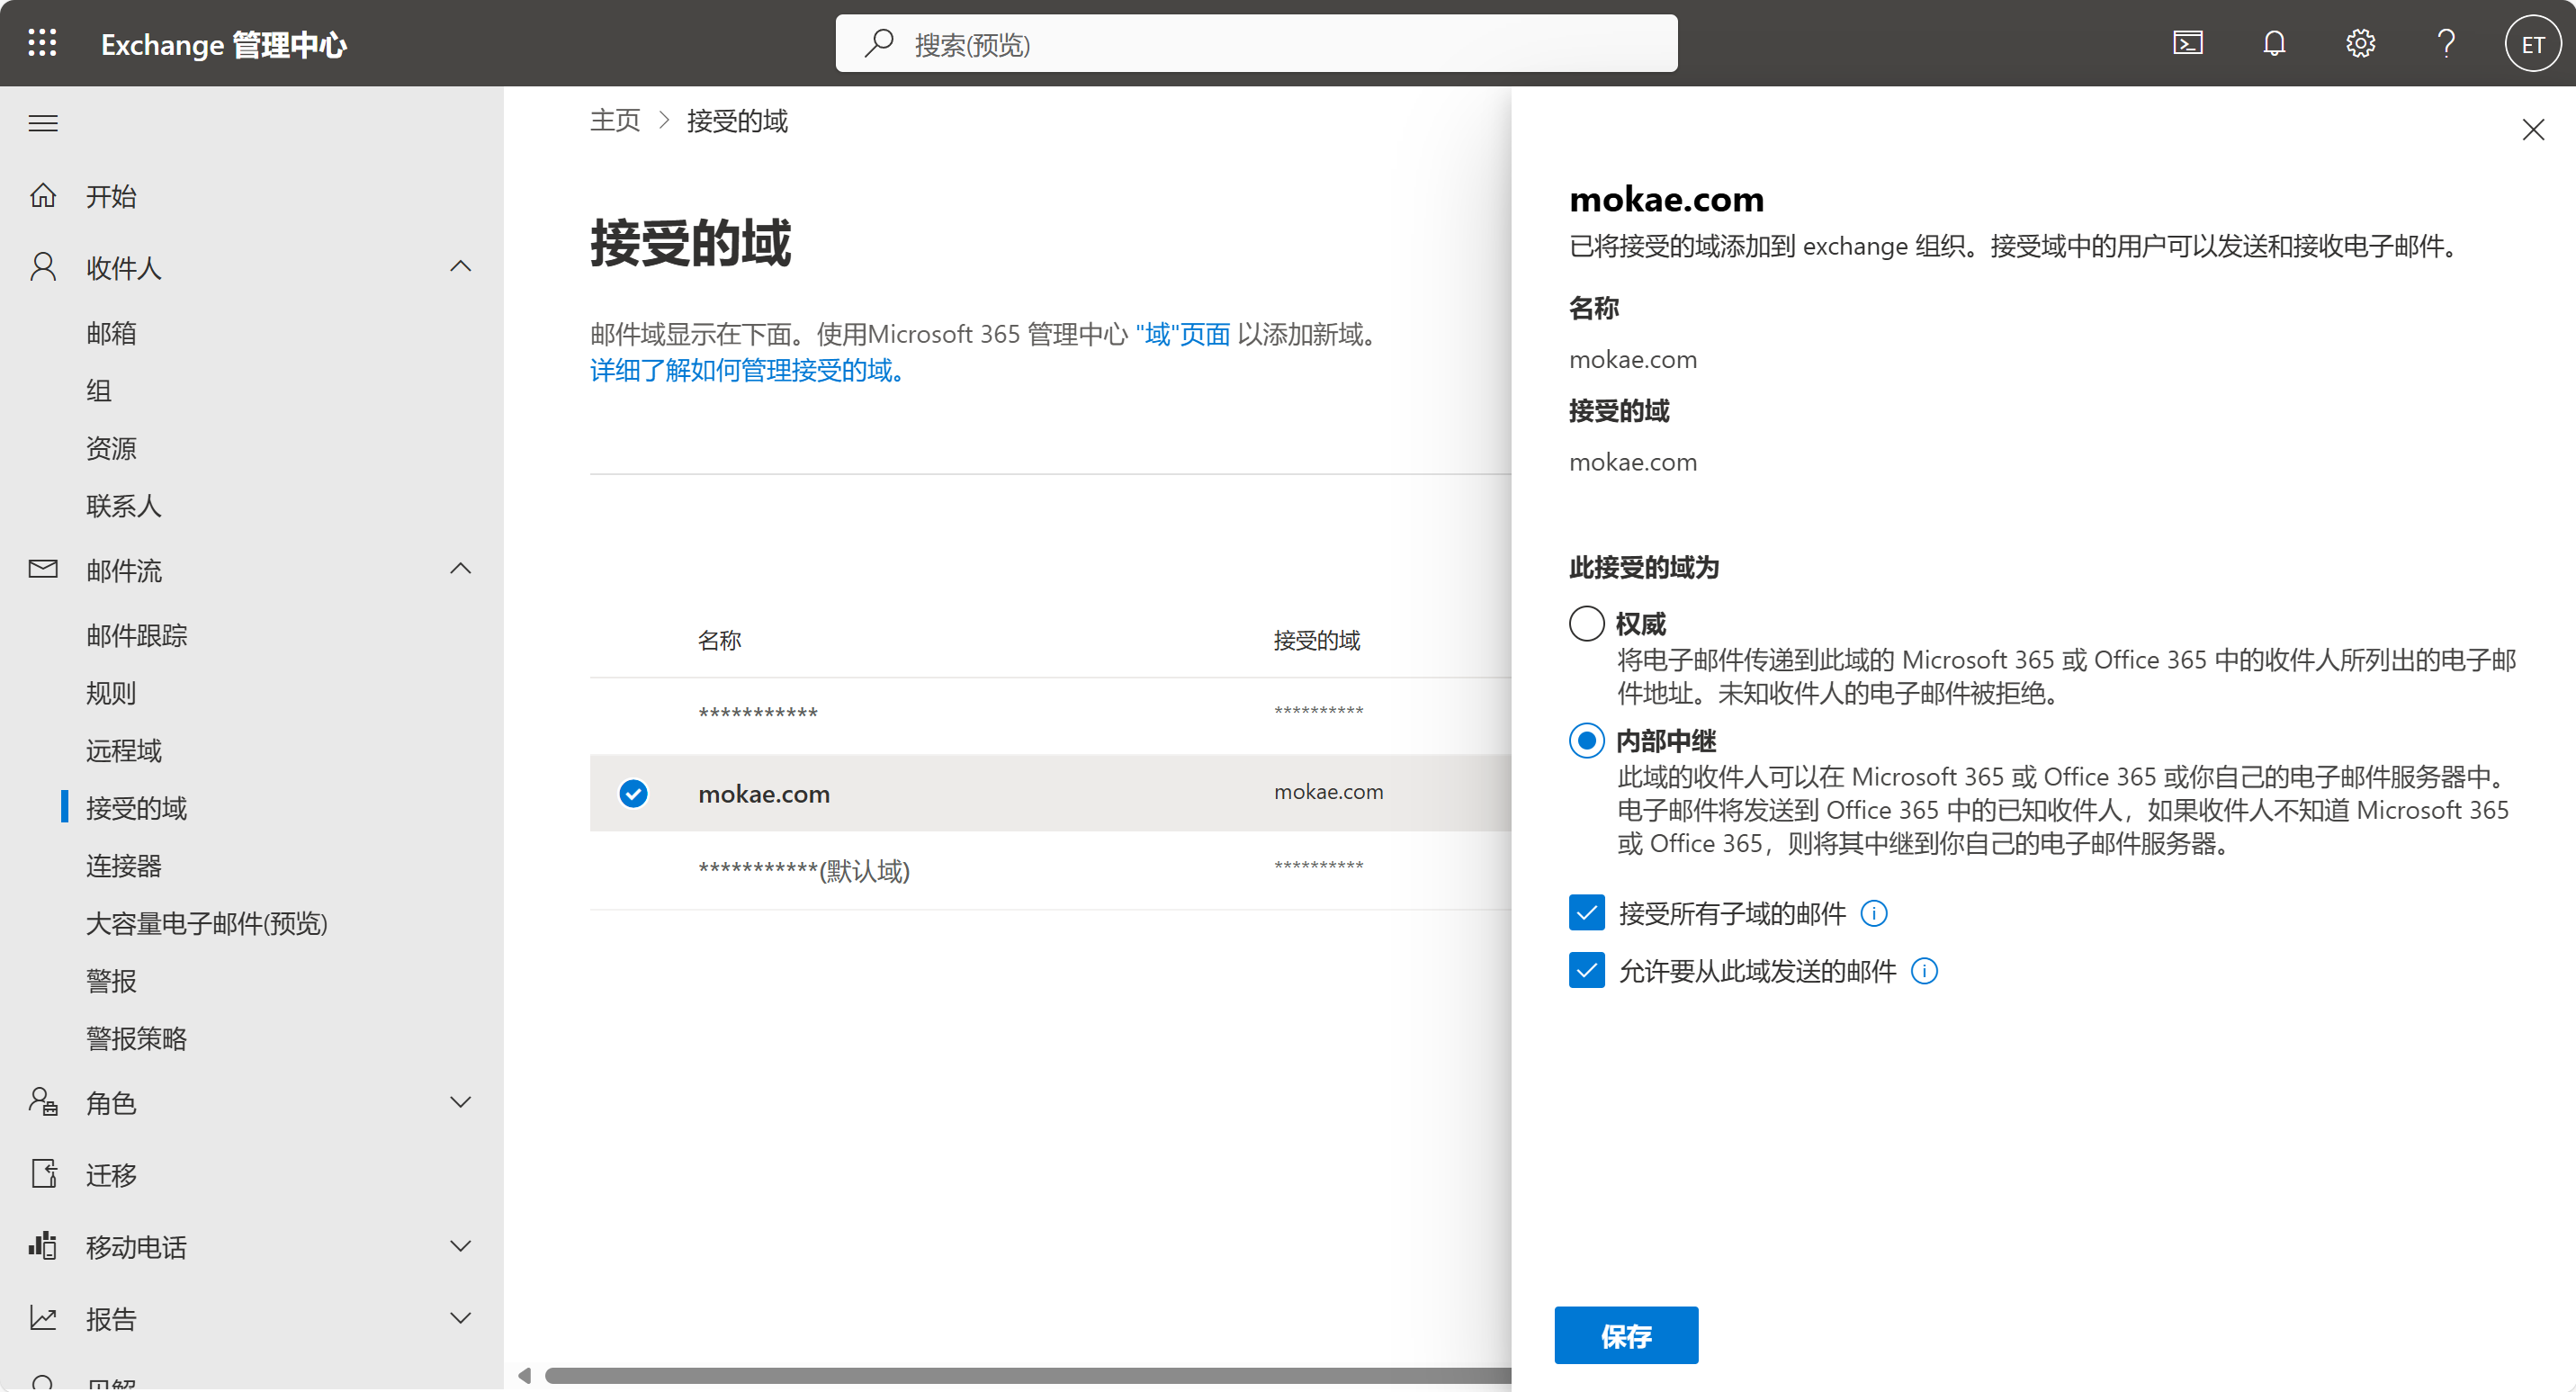Click the person icon beside 收件人
This screenshot has width=2576, height=1392.
[43, 267]
